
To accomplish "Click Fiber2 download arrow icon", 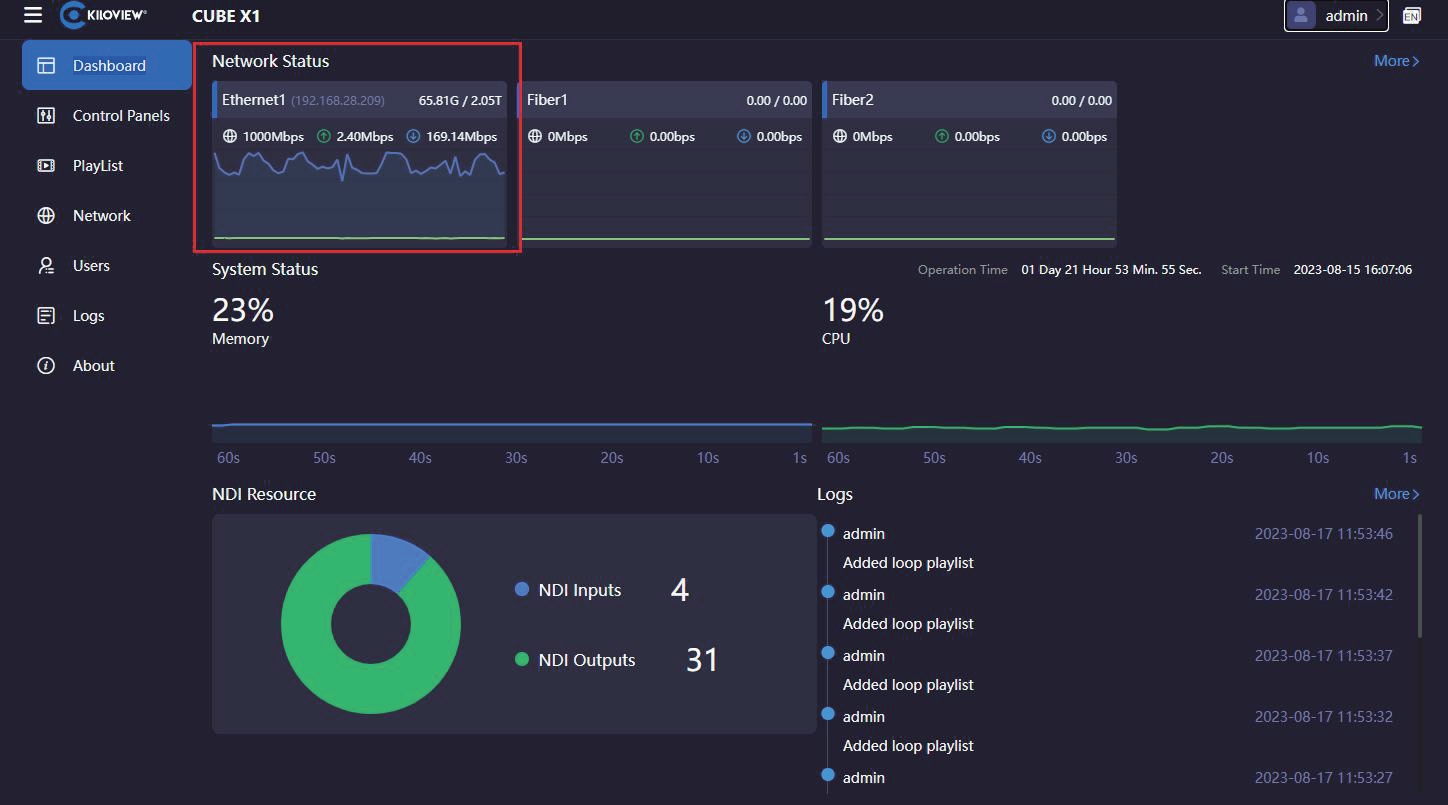I will click(x=1049, y=136).
